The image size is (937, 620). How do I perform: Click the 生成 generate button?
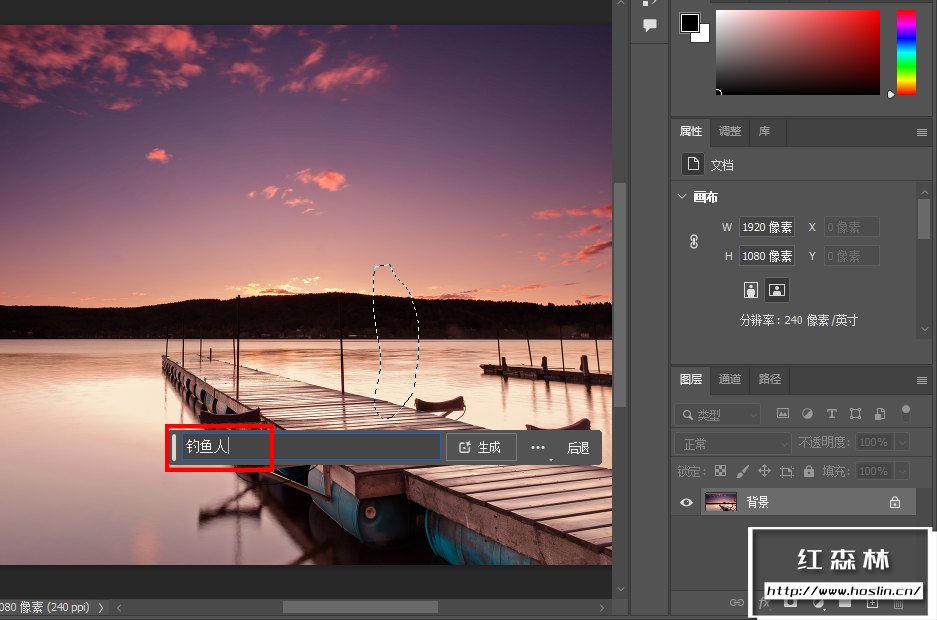[480, 447]
